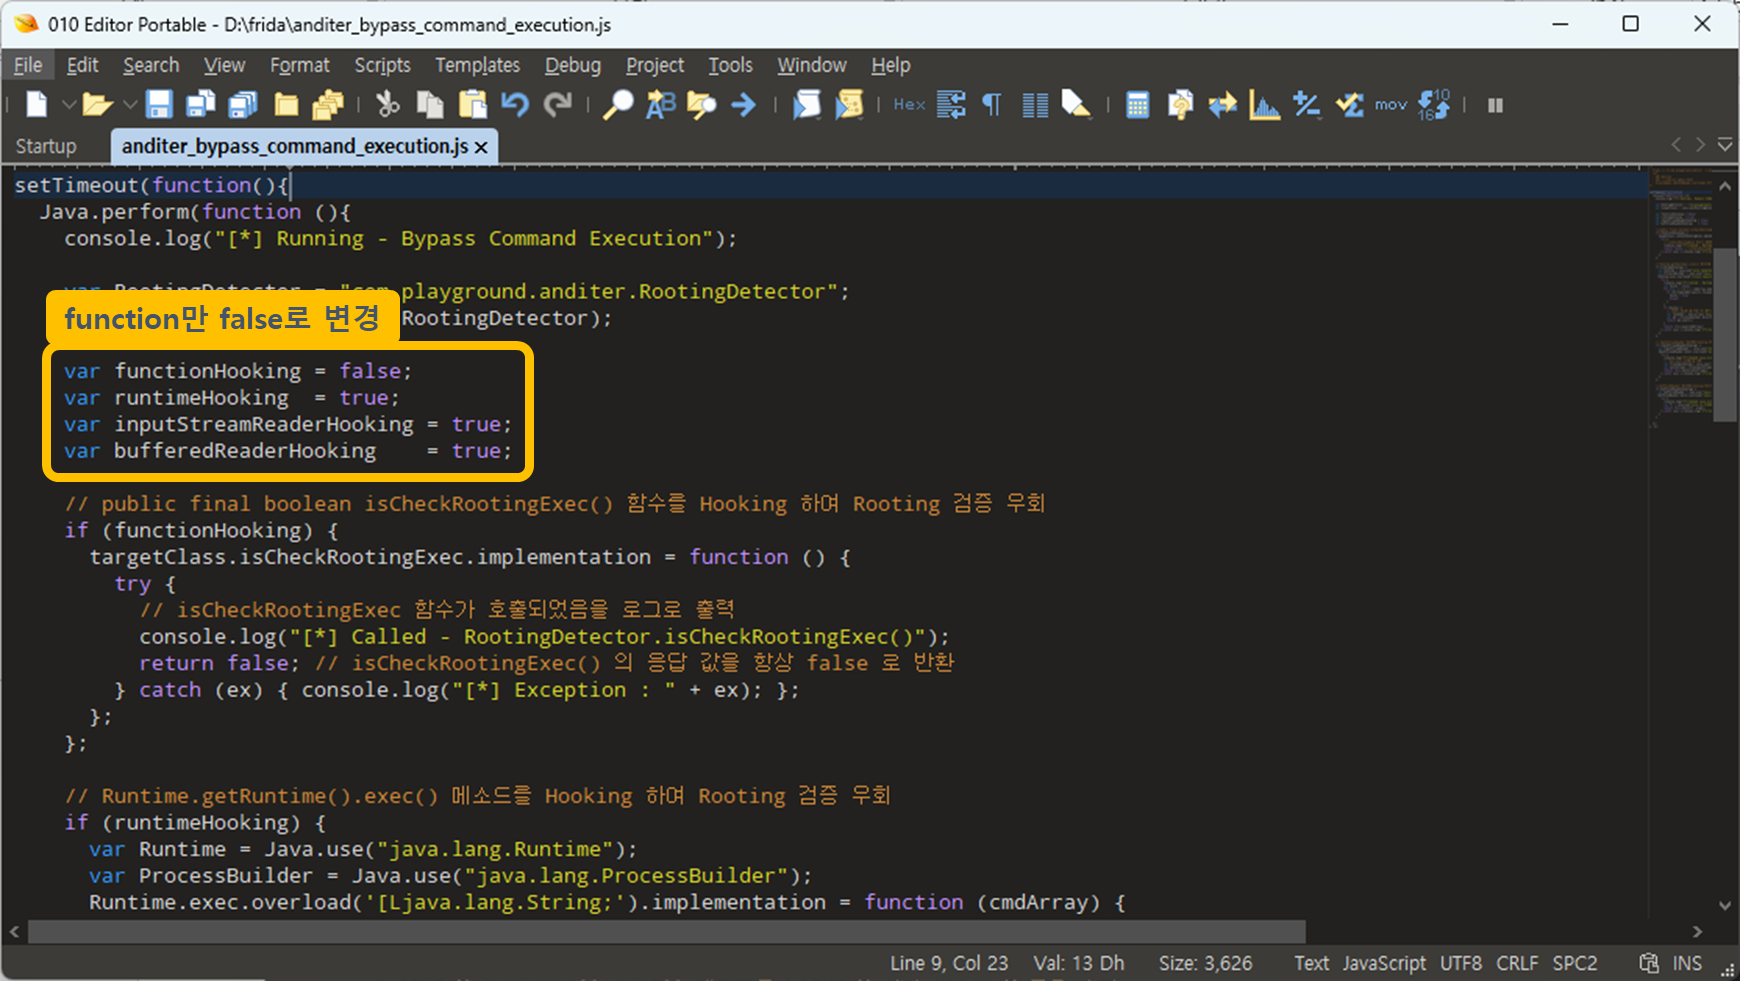This screenshot has height=981, width=1740.
Task: Open the Project menu
Action: (655, 65)
